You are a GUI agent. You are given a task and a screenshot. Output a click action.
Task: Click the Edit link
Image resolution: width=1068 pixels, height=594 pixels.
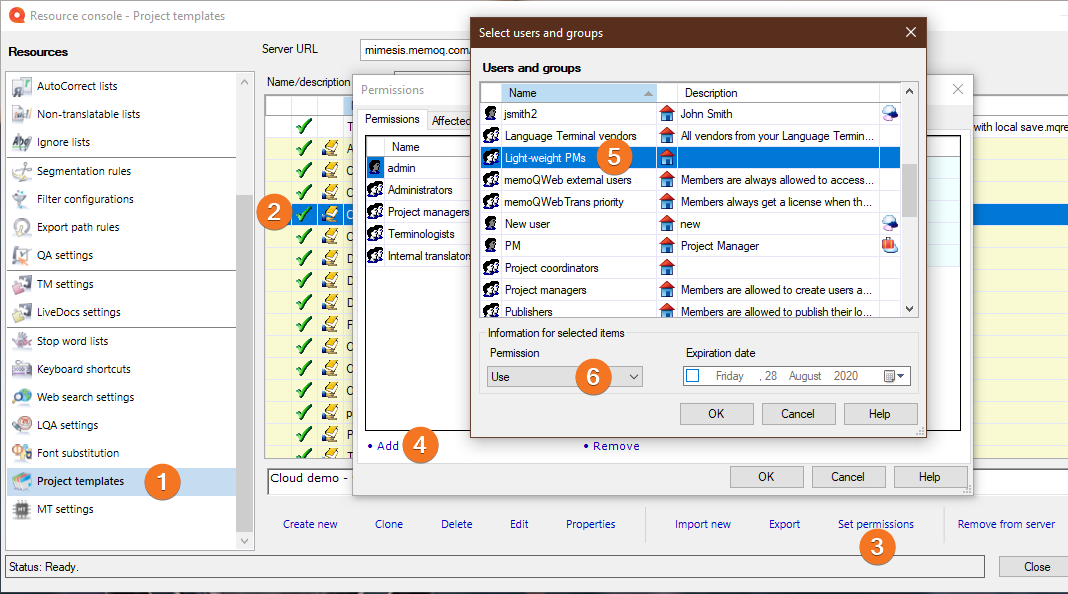(519, 524)
